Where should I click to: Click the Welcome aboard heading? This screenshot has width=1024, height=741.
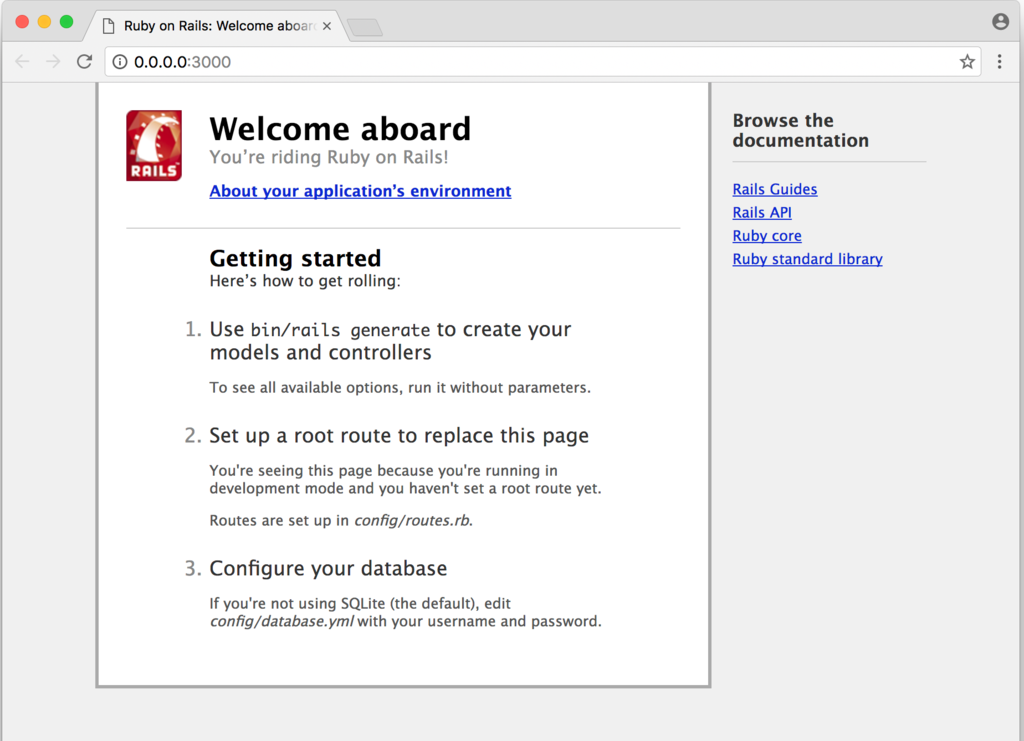pyautogui.click(x=340, y=129)
